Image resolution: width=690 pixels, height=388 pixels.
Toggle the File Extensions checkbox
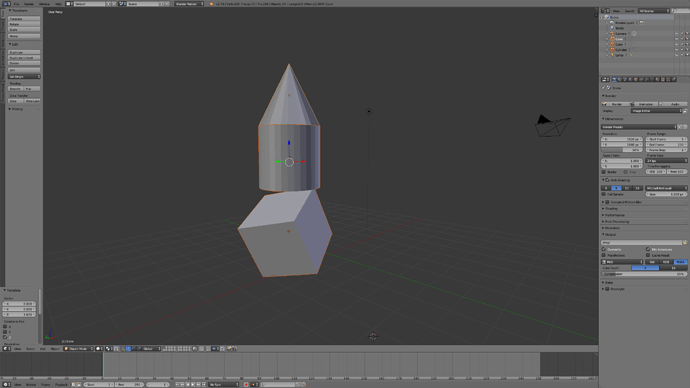(648, 249)
